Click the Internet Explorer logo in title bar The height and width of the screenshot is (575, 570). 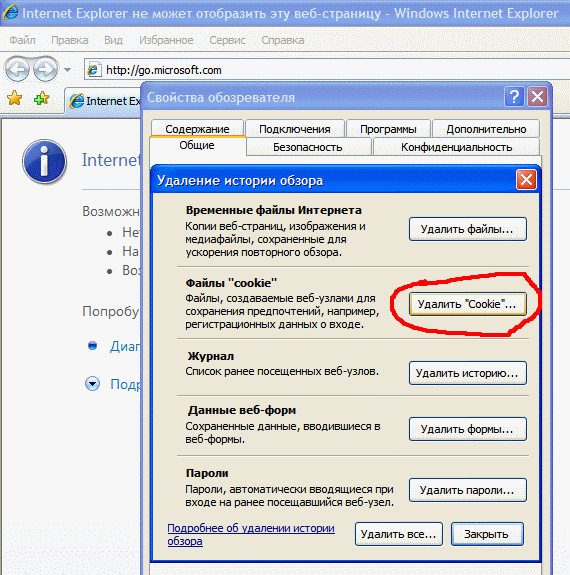[x=10, y=12]
